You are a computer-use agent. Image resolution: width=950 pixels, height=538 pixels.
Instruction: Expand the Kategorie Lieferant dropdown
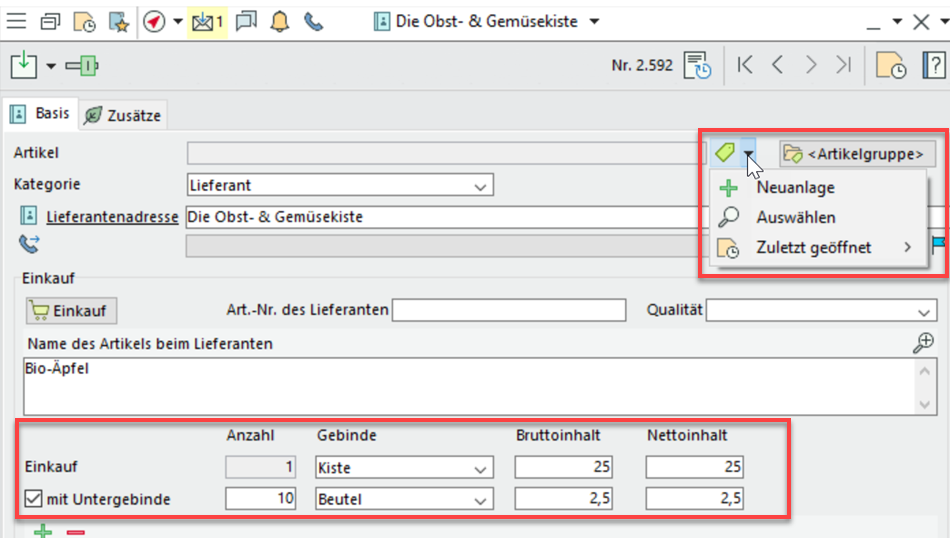click(x=481, y=185)
